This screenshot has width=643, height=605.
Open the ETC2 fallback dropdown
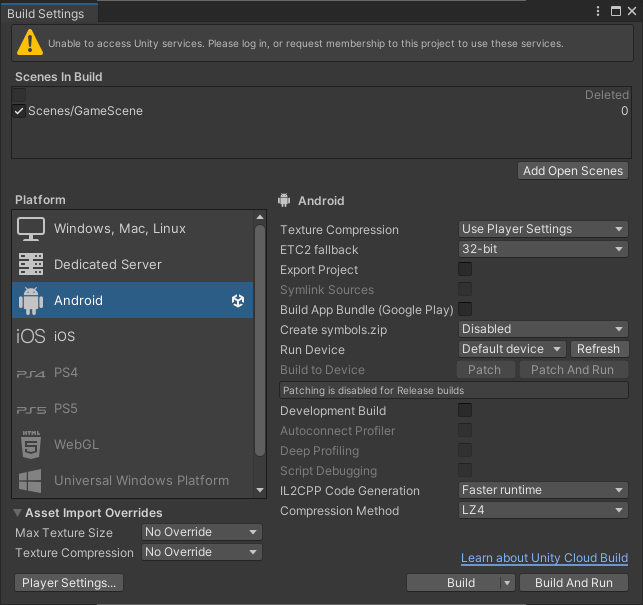543,249
